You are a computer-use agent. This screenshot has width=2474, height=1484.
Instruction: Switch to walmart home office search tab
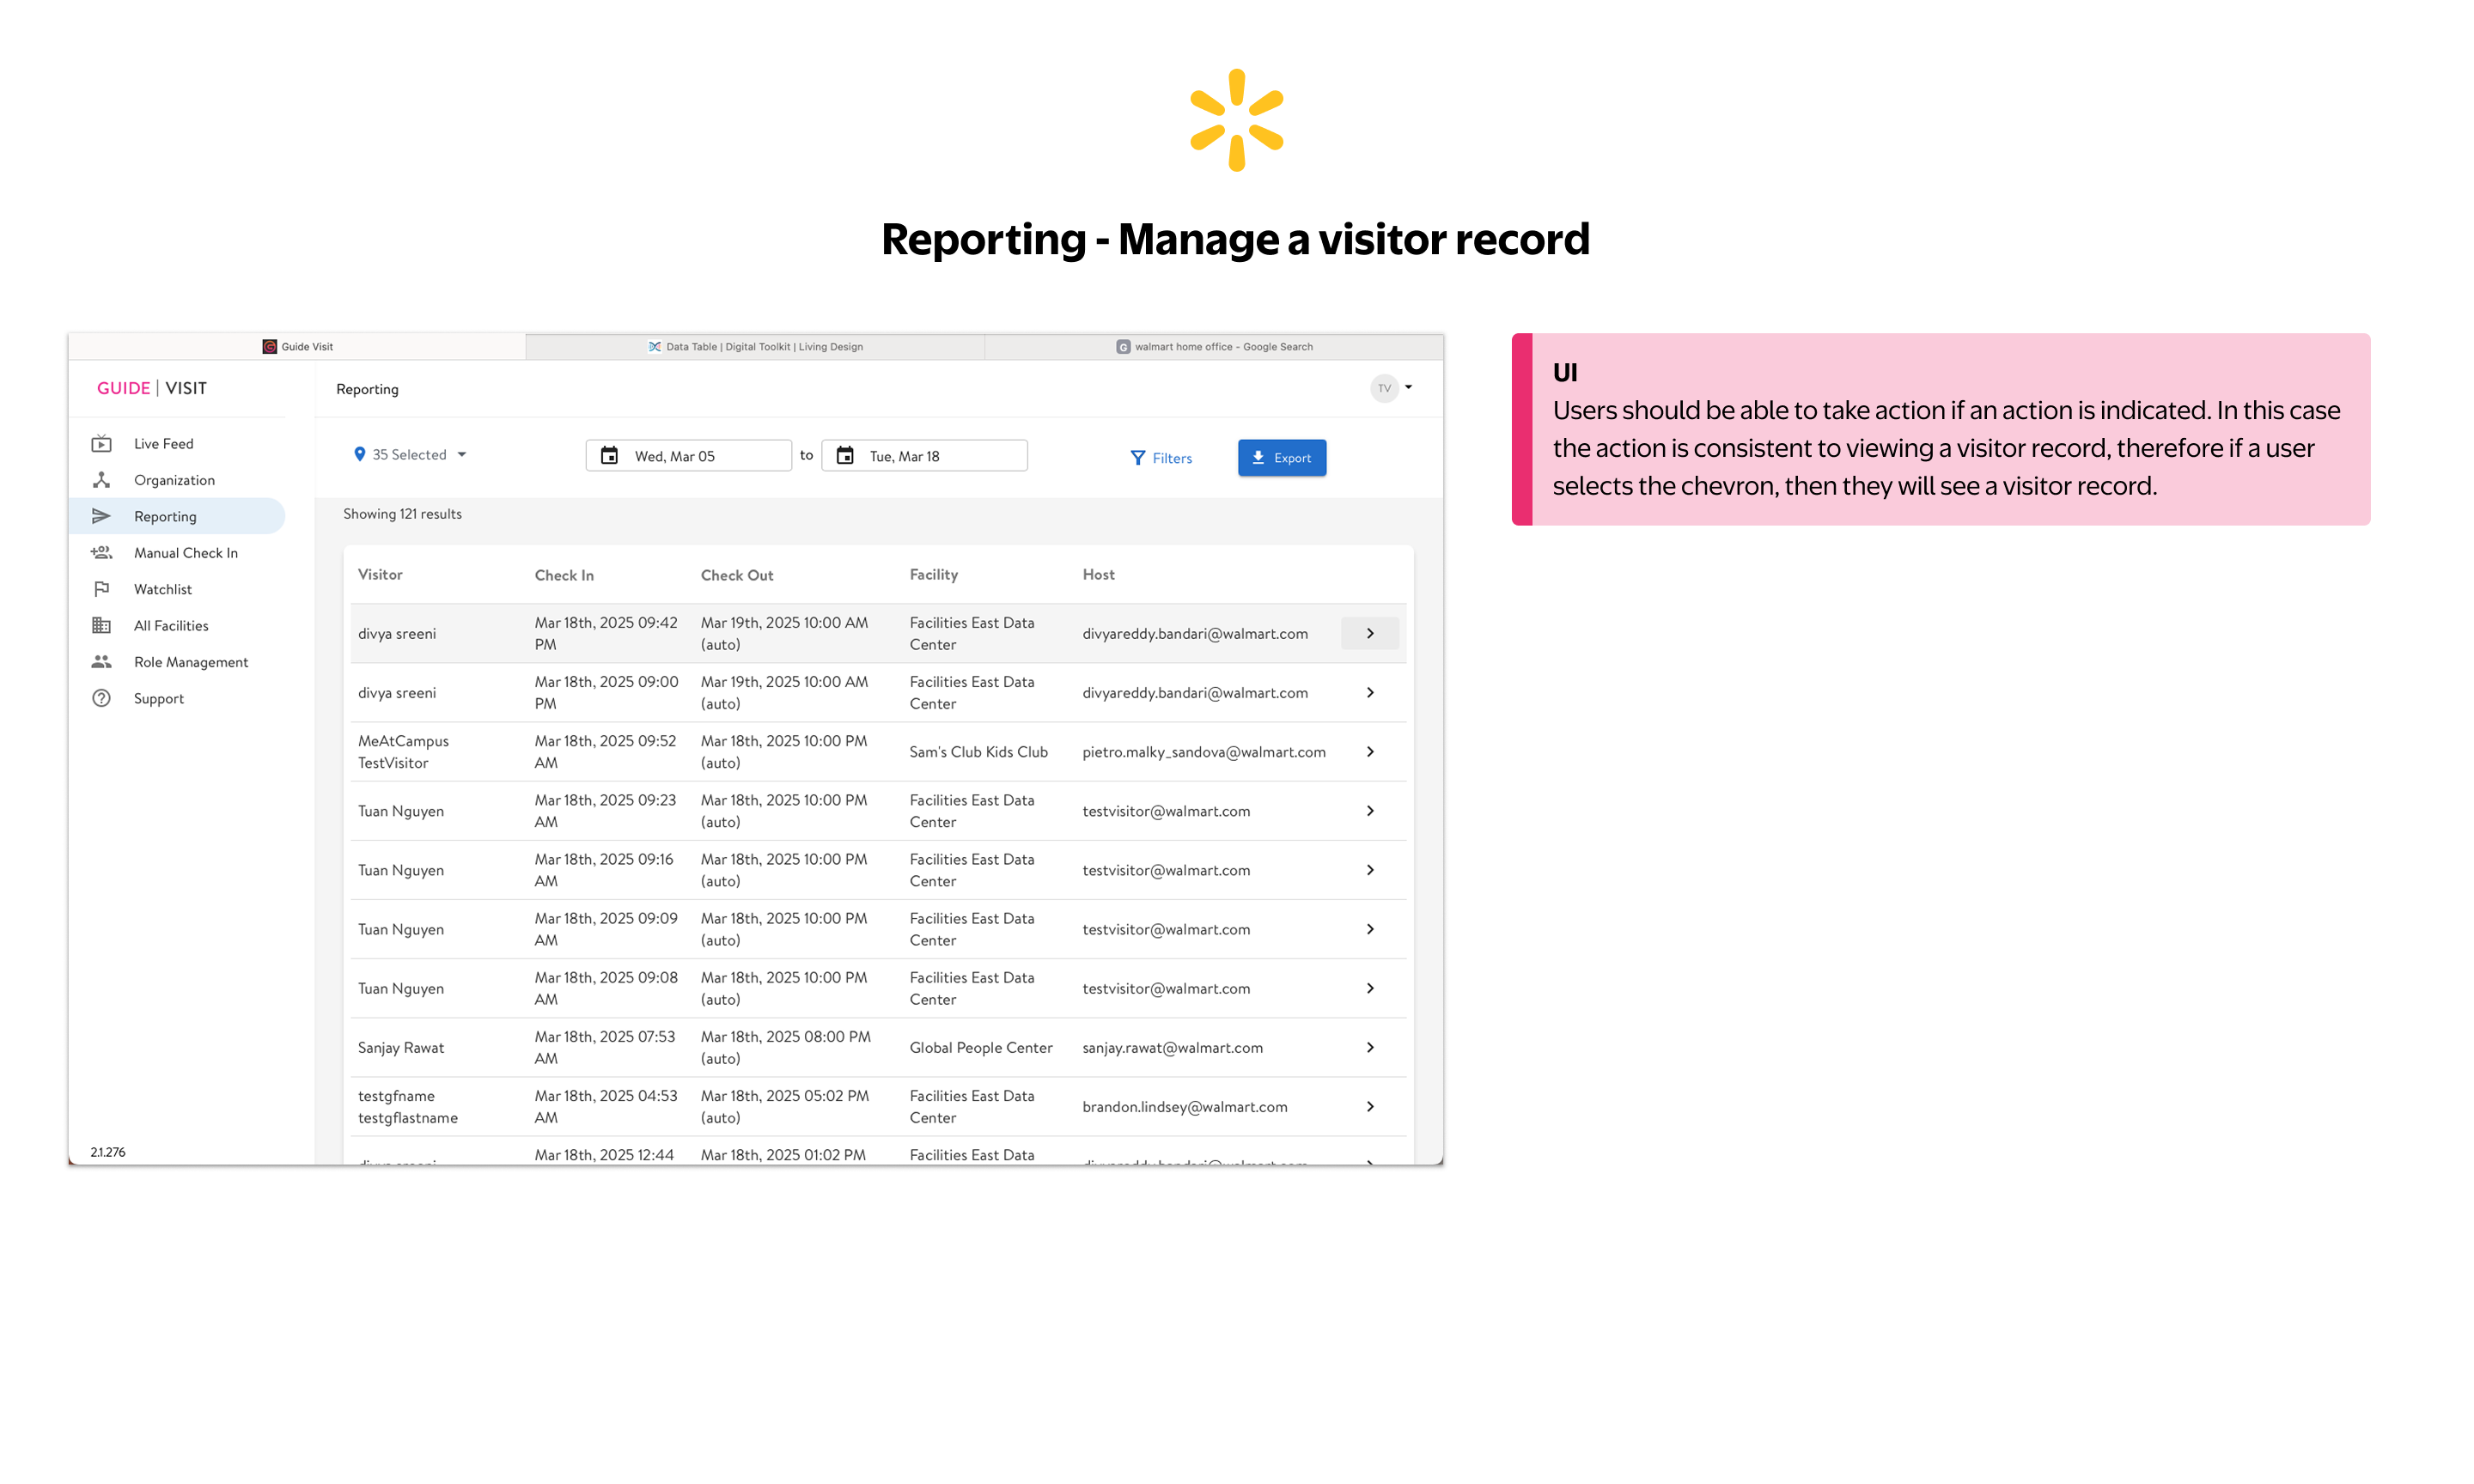(x=1214, y=347)
